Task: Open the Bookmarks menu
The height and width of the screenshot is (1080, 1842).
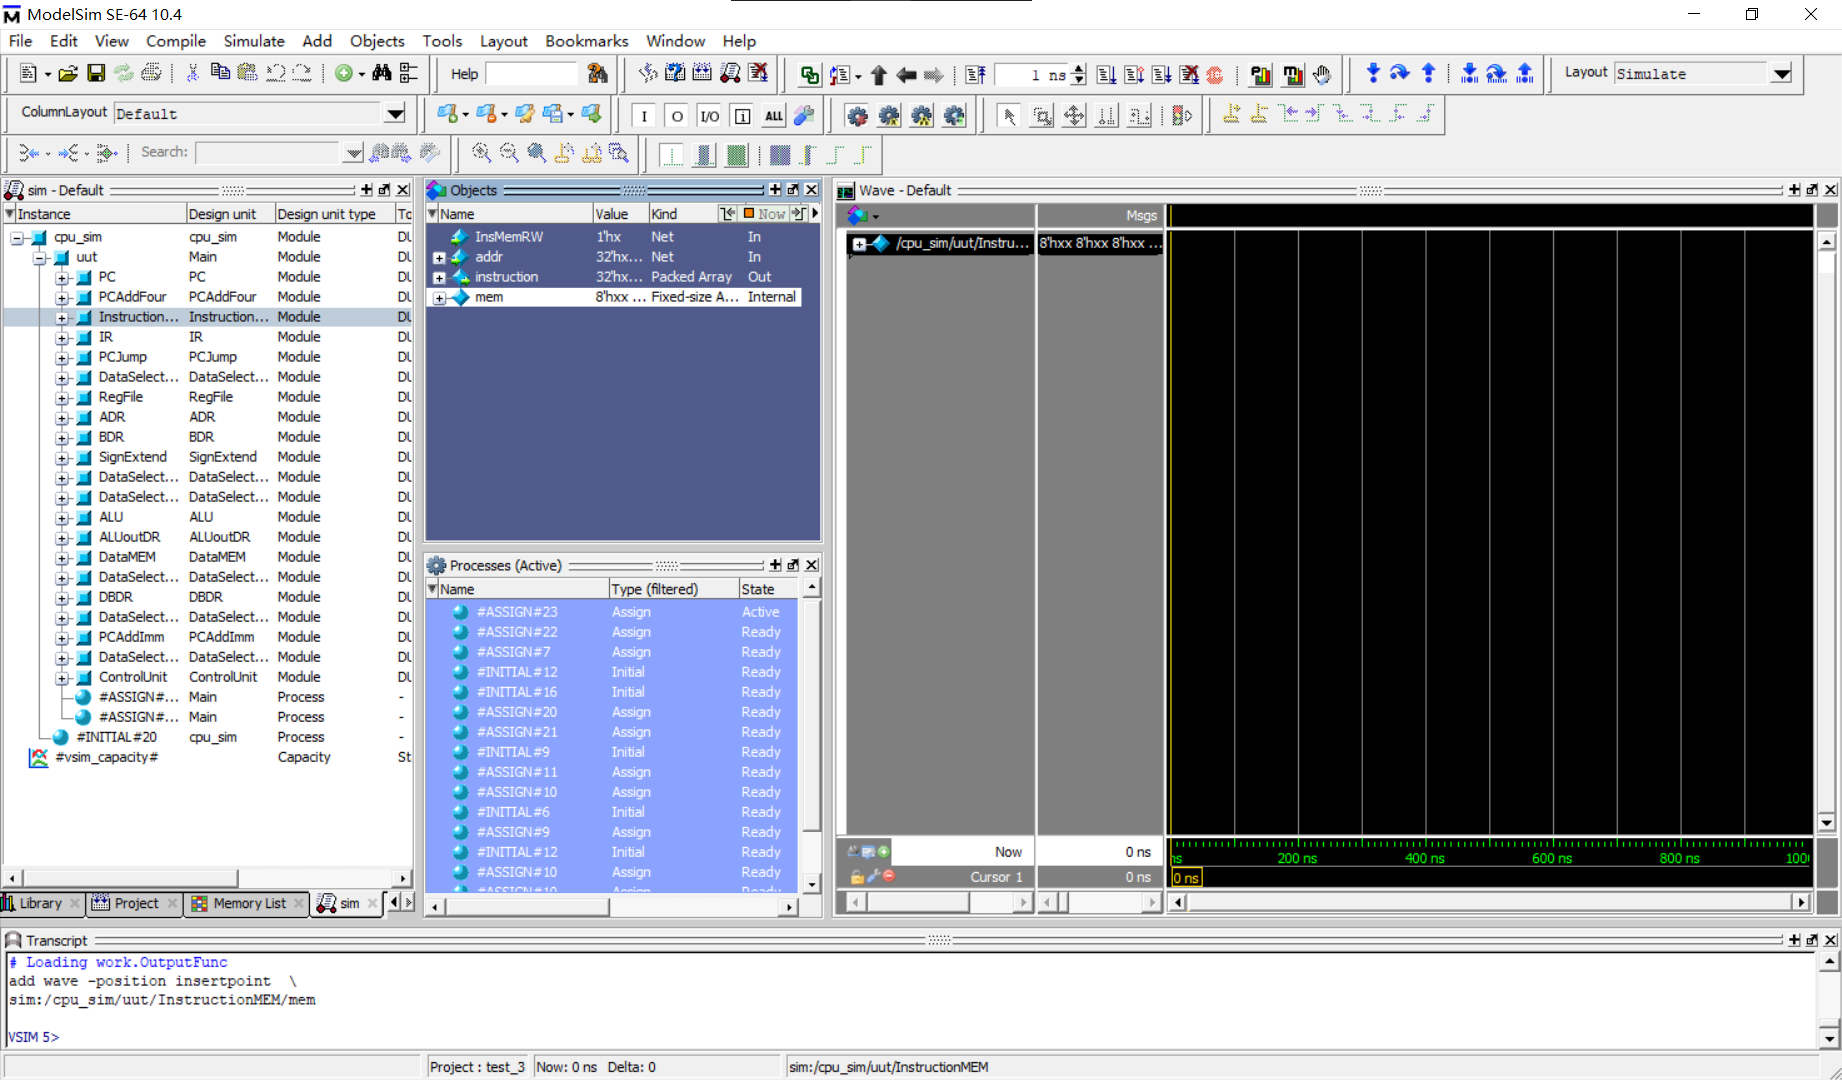Action: point(587,41)
